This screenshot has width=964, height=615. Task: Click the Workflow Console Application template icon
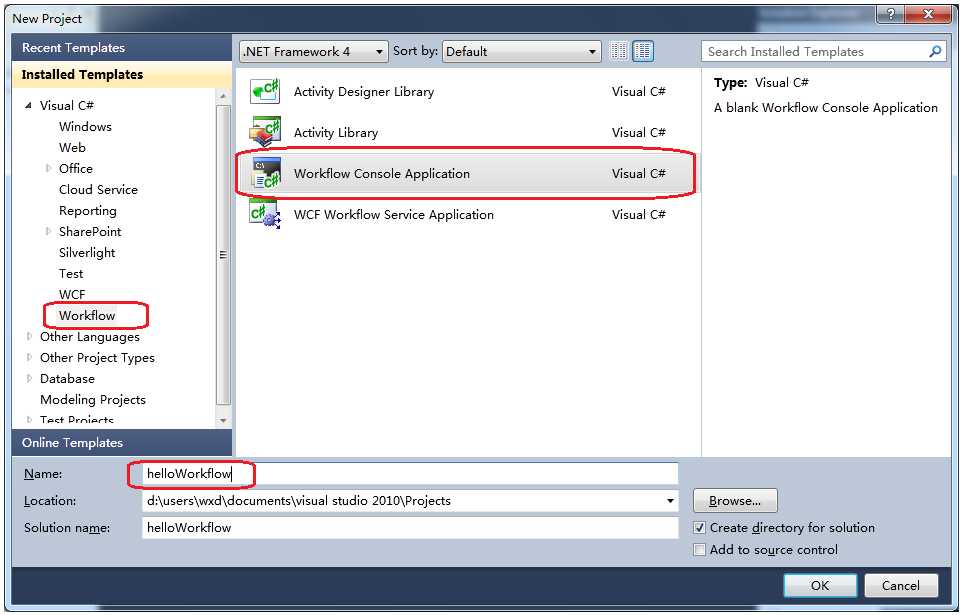coord(266,173)
